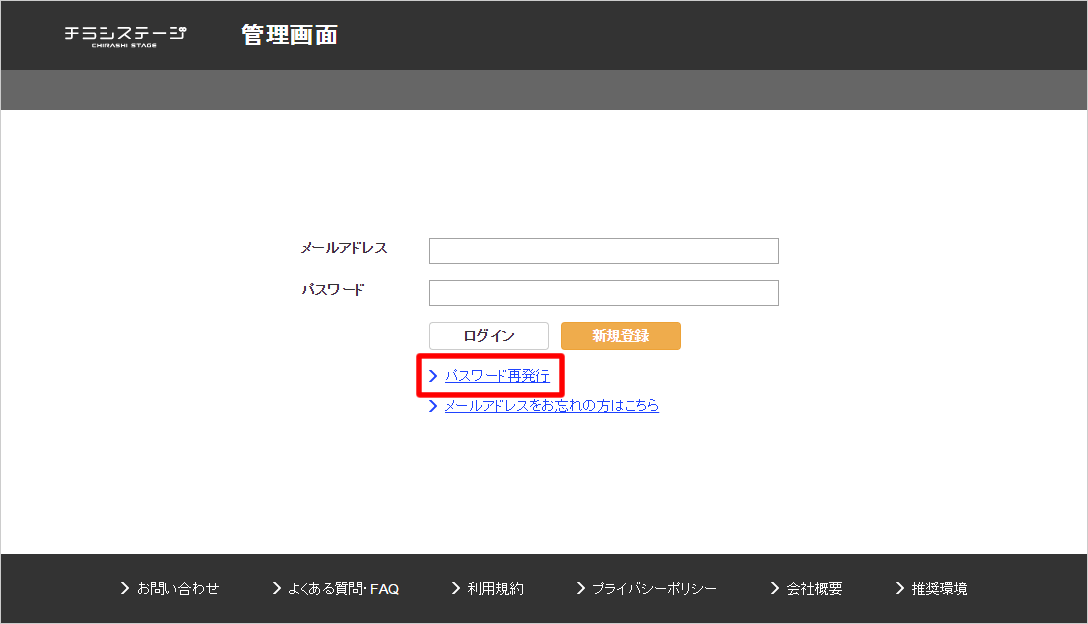The height and width of the screenshot is (624, 1088).
Task: Click the Chirashi Stage logo
Action: tap(125, 35)
